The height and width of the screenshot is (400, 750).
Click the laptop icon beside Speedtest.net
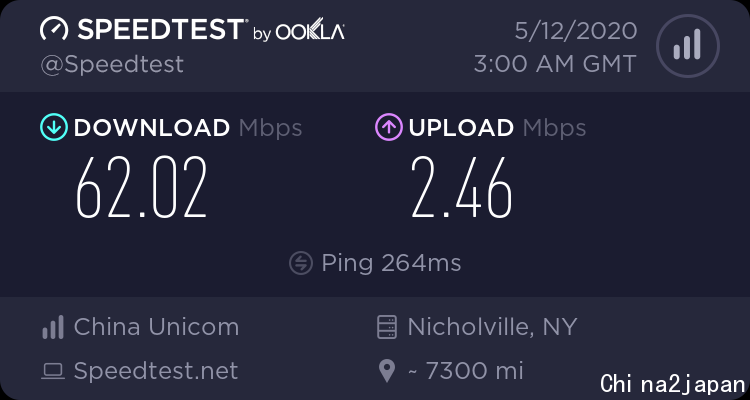coord(53,371)
